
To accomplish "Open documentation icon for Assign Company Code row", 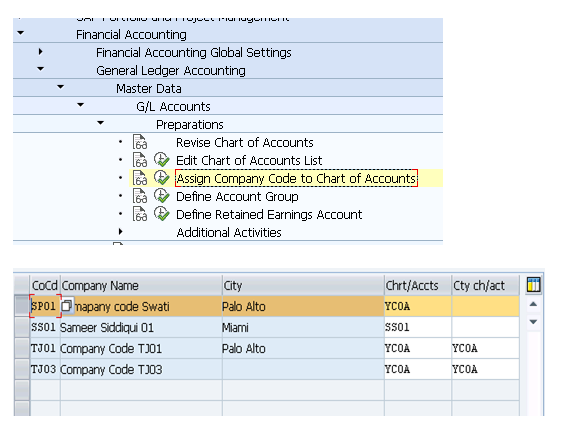I will 140,178.
